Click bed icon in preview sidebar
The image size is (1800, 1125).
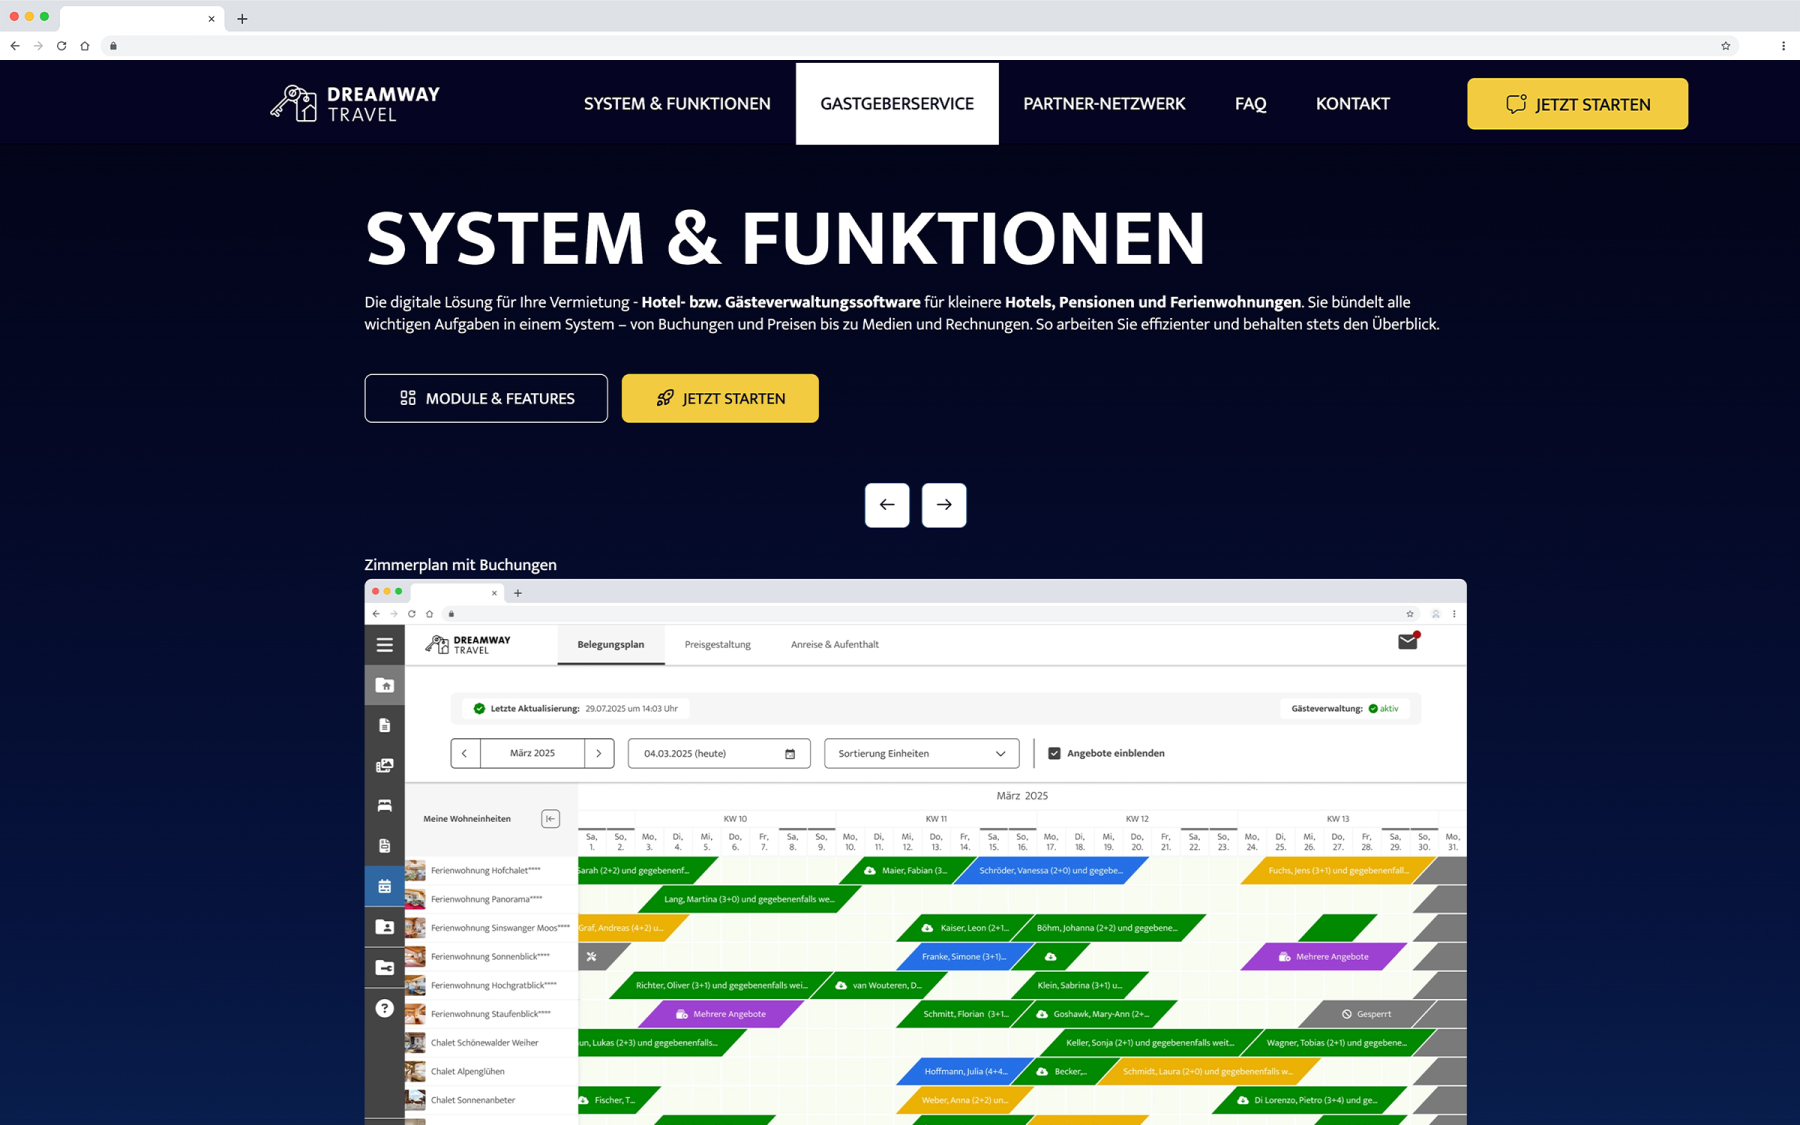[384, 805]
